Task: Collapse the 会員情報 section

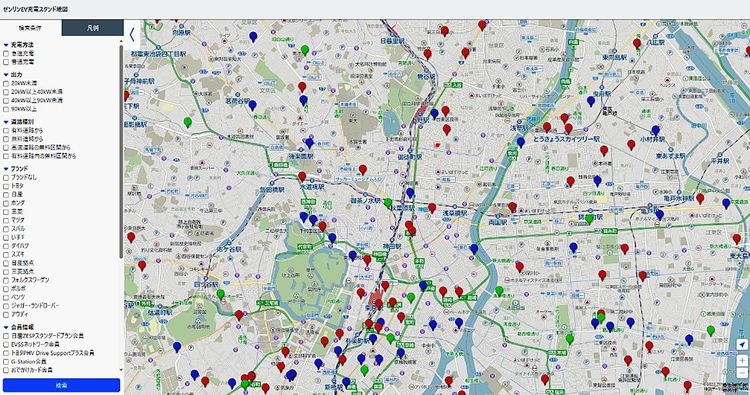Action: click(x=6, y=328)
